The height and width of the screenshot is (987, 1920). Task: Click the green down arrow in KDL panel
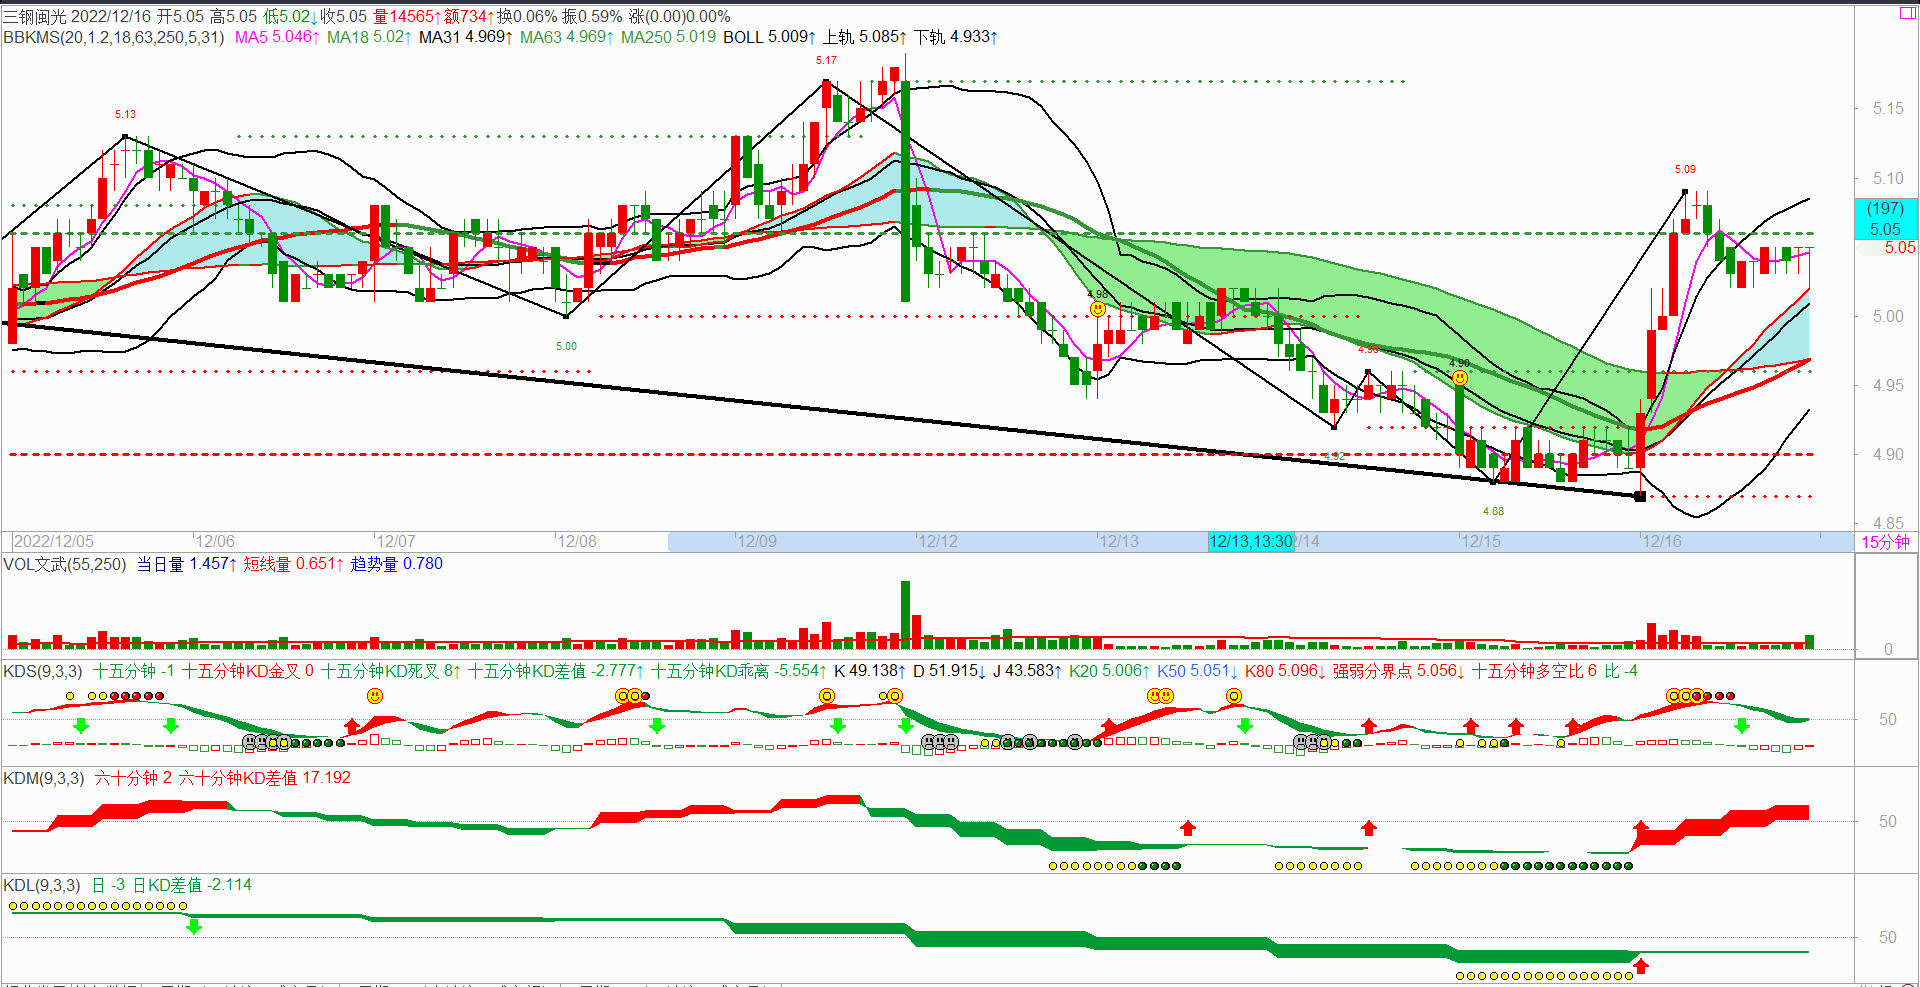194,927
